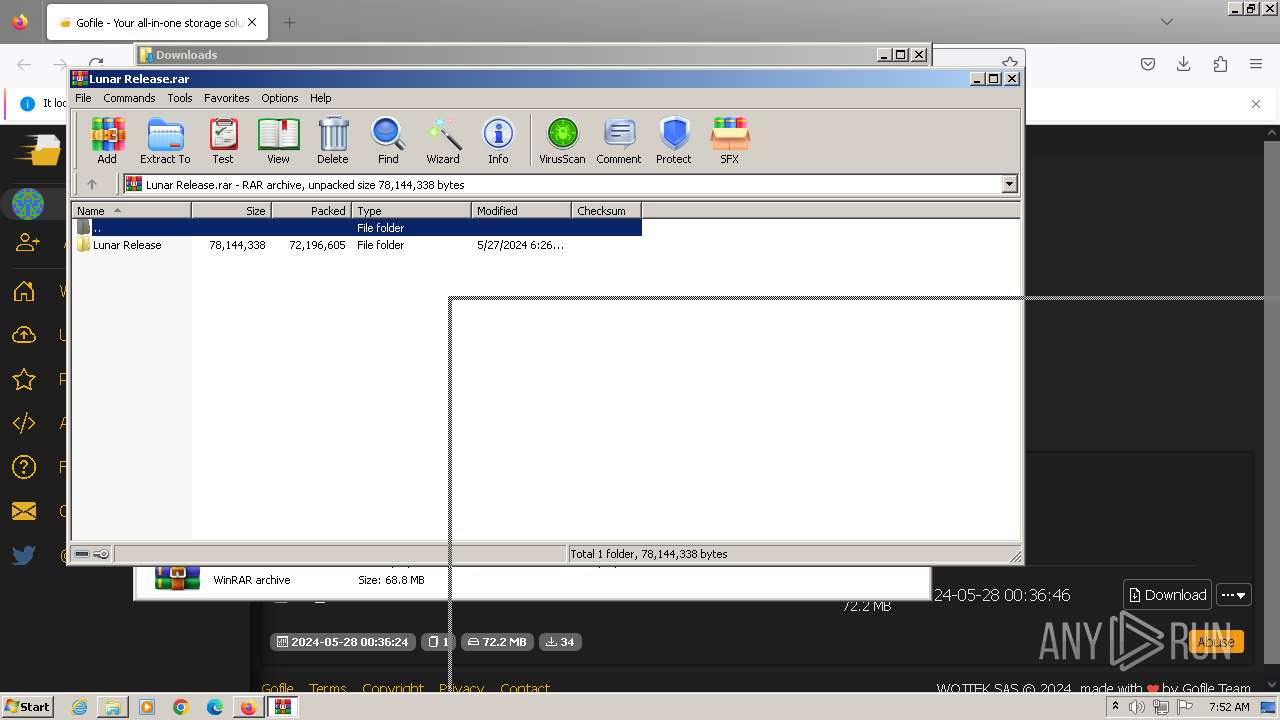Expand the archive path dropdown
This screenshot has width=1280, height=720.
pos(1009,184)
